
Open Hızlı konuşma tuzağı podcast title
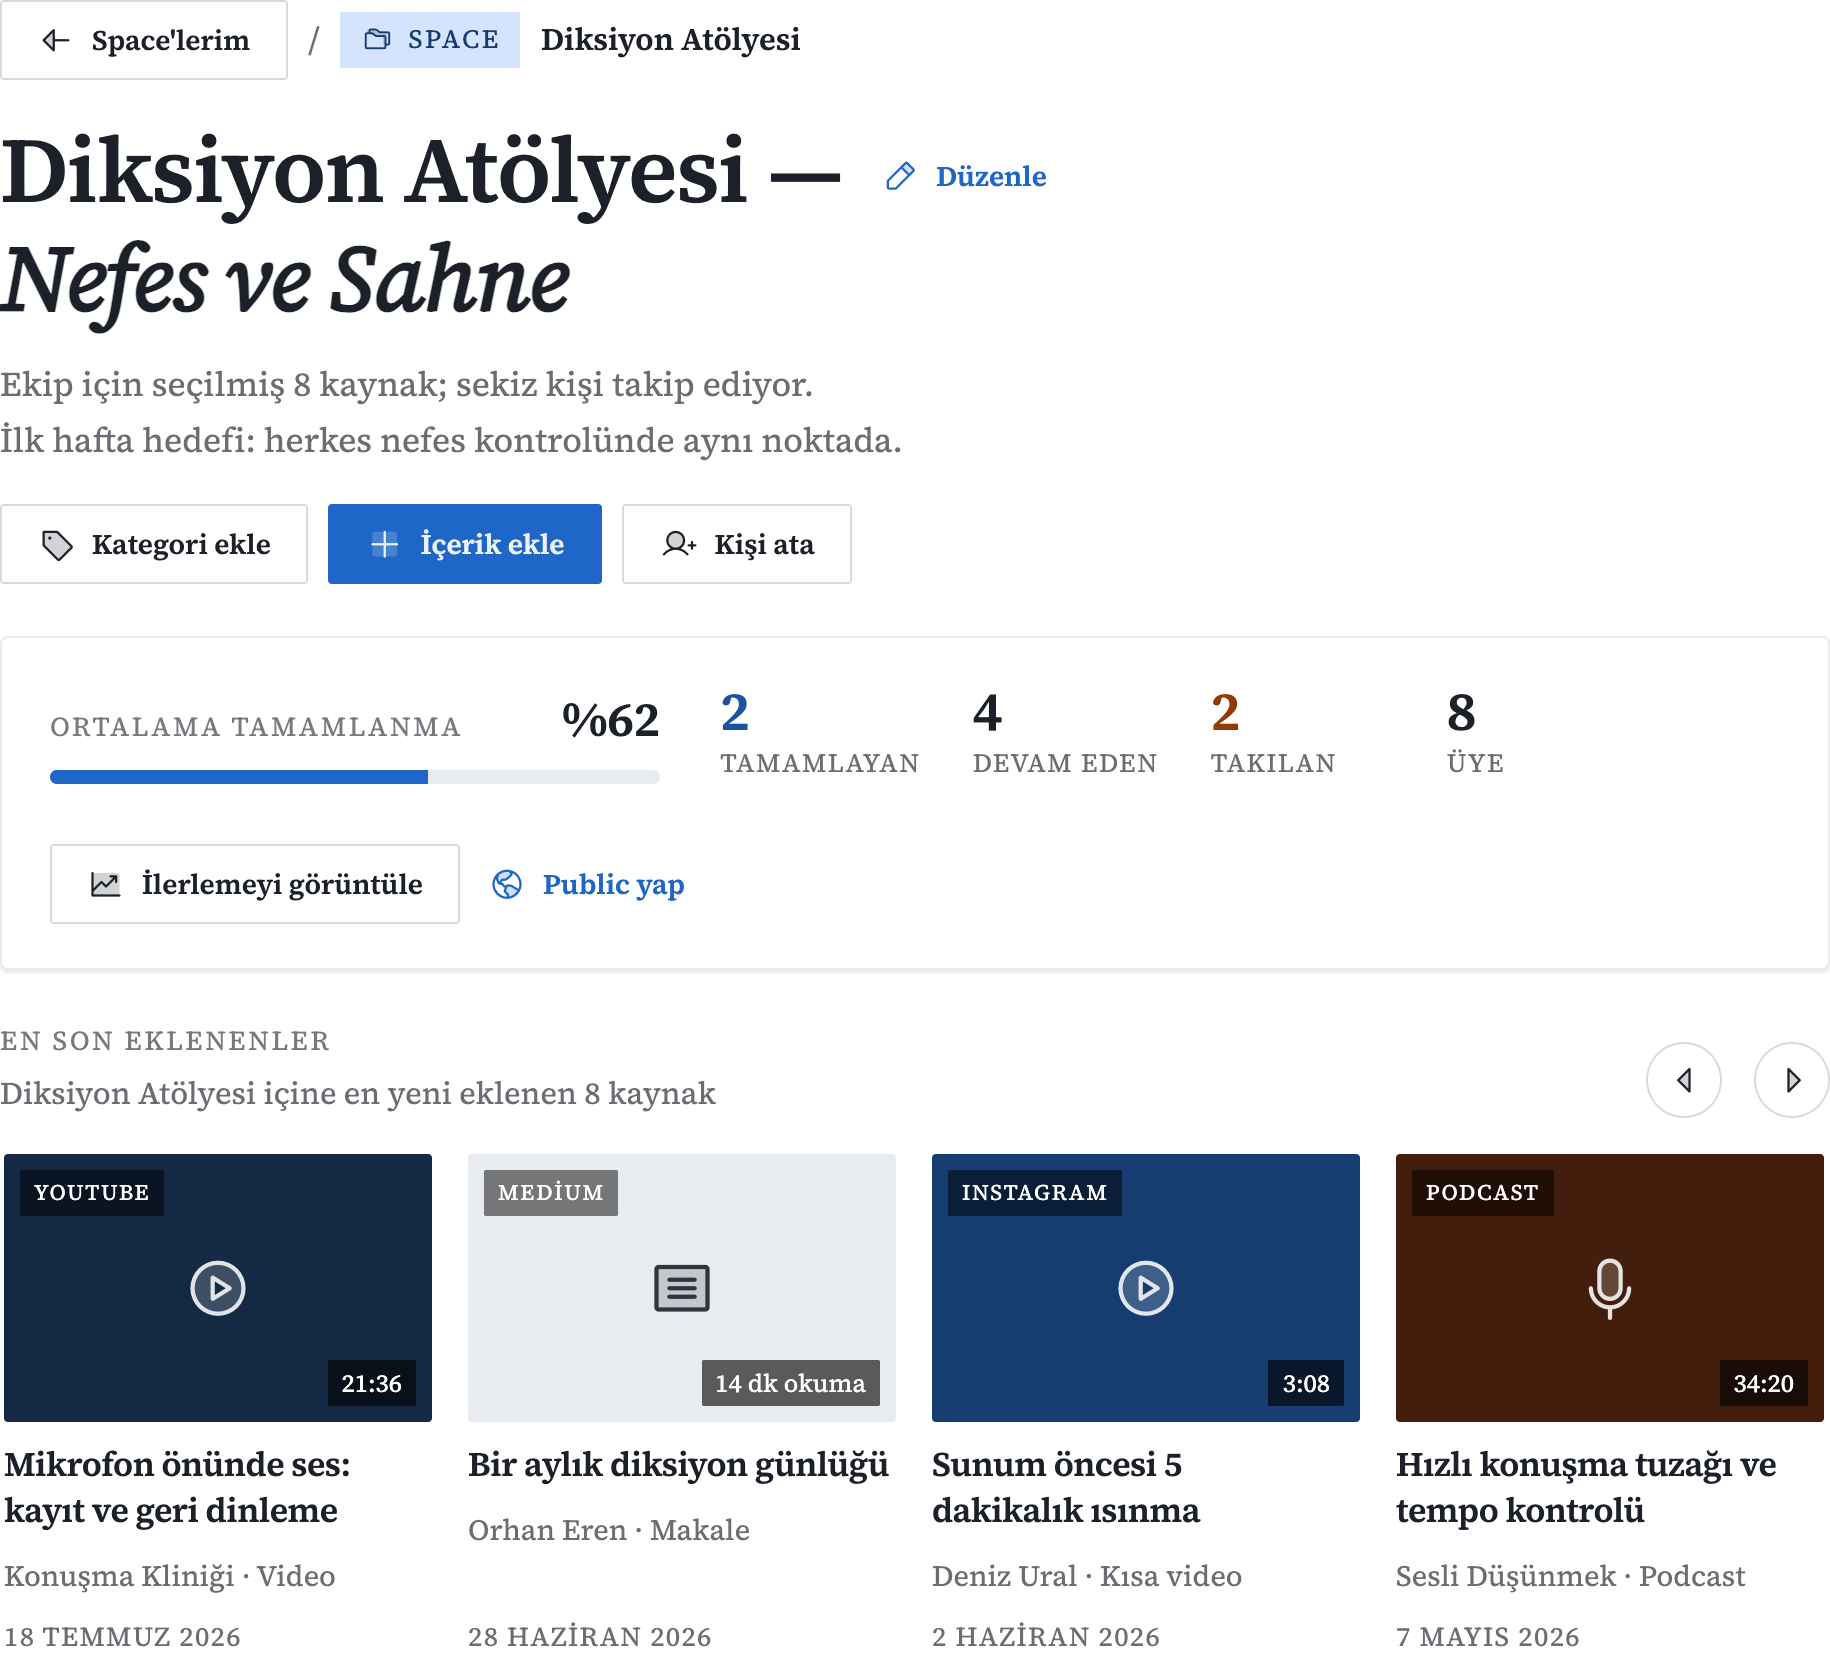click(x=1586, y=1487)
